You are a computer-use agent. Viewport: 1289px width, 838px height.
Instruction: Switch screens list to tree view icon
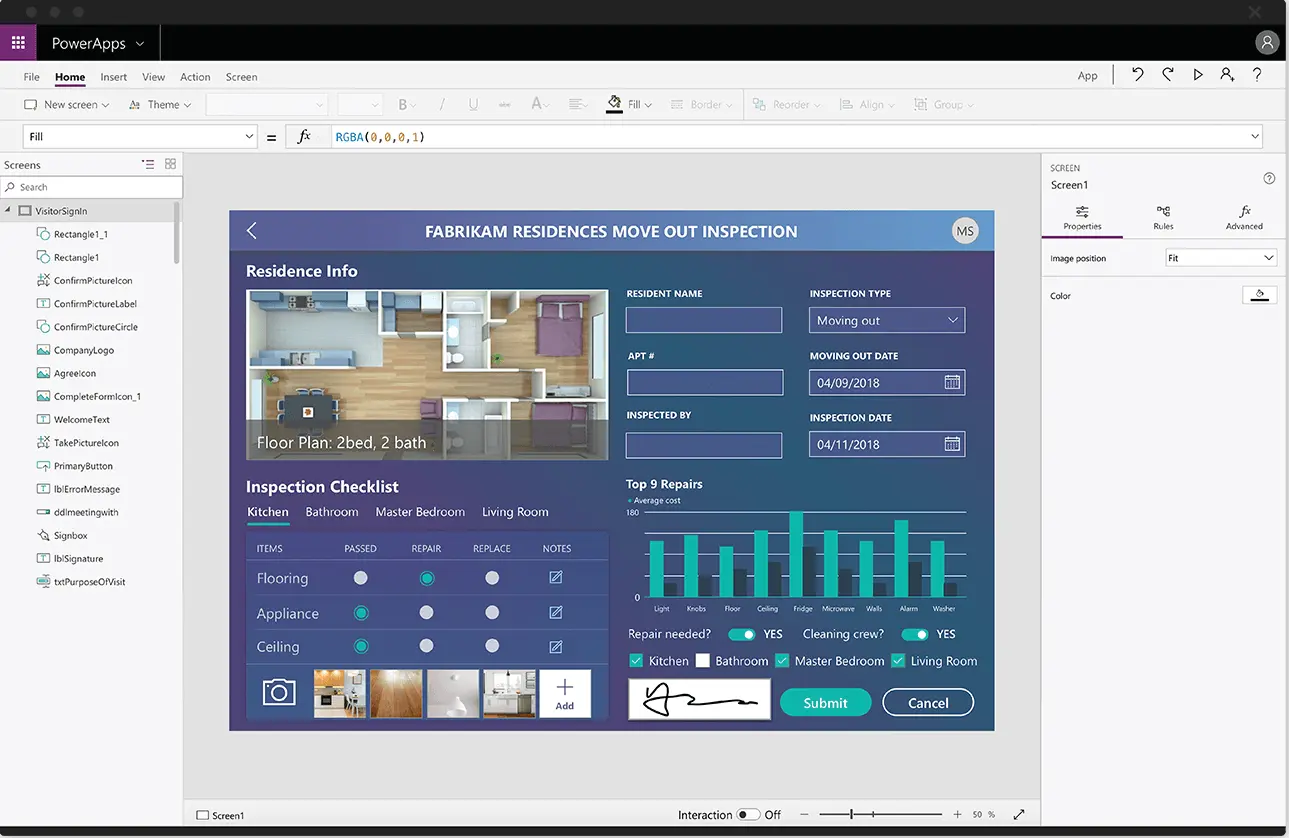(148, 164)
